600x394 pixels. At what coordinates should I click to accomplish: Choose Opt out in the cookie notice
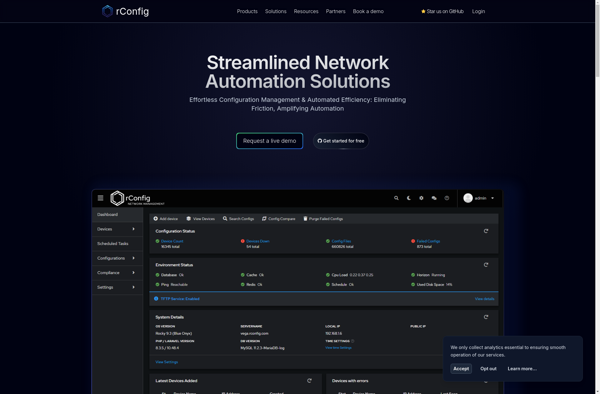[488, 369]
